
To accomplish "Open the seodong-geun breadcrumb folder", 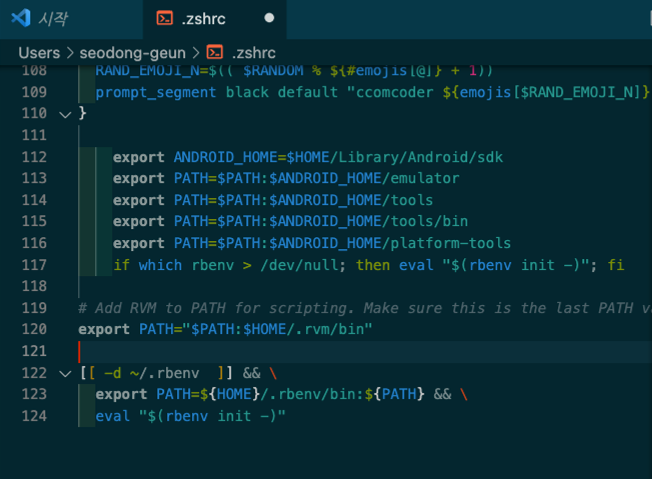I will pos(133,53).
